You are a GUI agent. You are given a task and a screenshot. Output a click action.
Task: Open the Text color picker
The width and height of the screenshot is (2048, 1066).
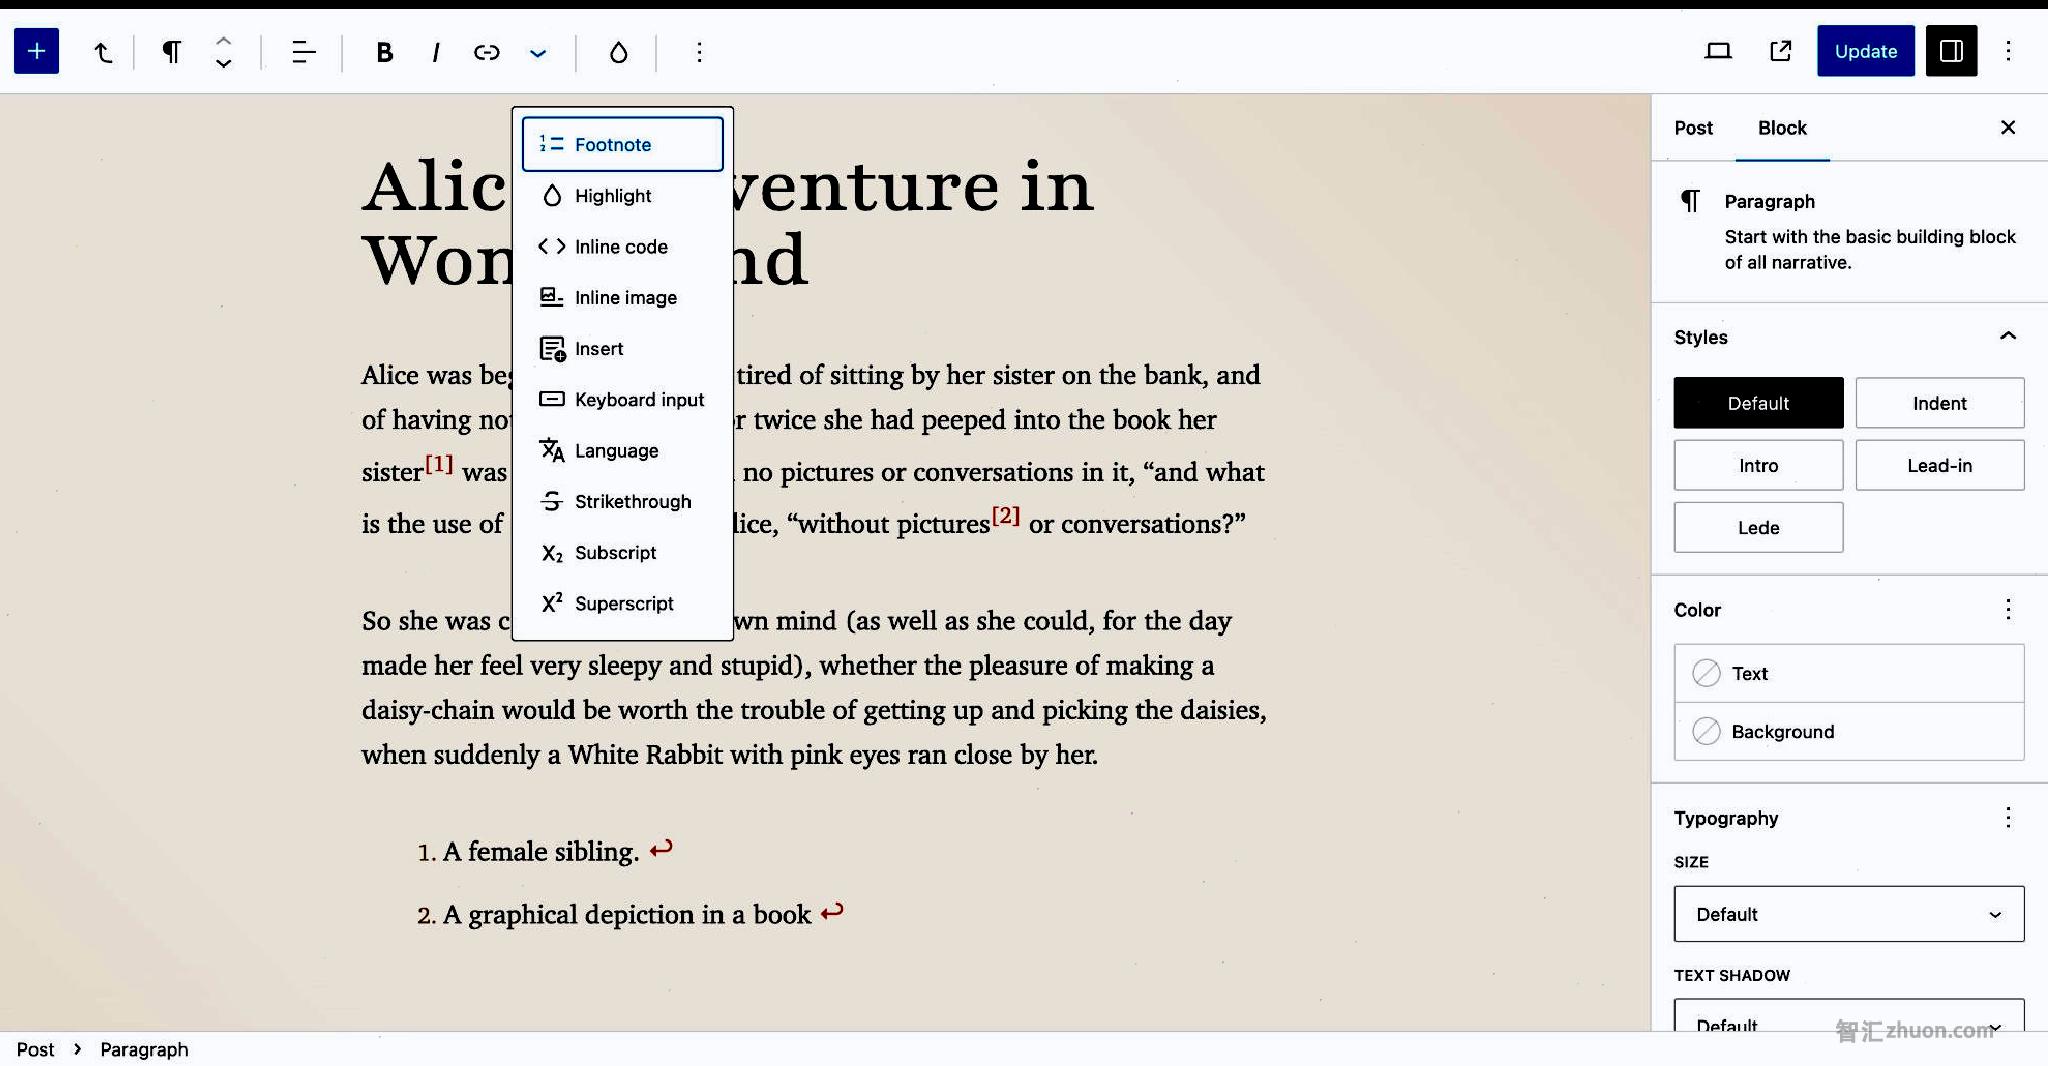[x=1849, y=673]
